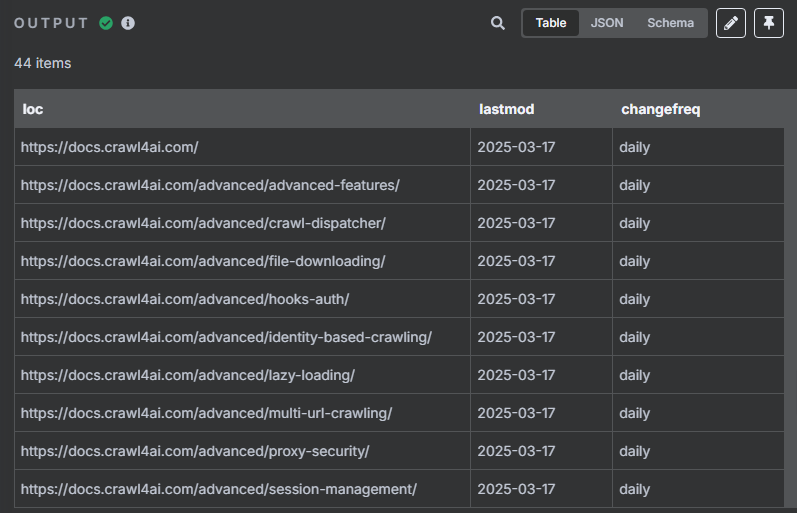Viewport: 797px width, 513px height.
Task: Open the output search magnifier icon
Action: click(498, 23)
